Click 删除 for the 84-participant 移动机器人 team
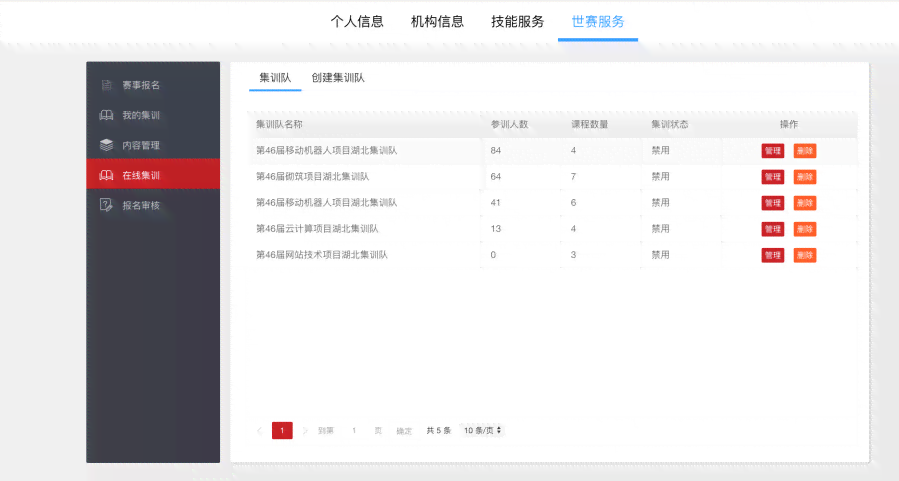This screenshot has height=481, width=899. [x=804, y=151]
